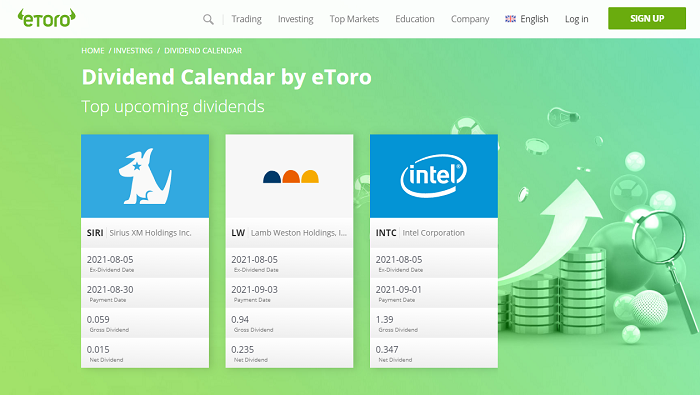
Task: Click INTC ex-dividend date 2021-08-05
Action: [399, 259]
